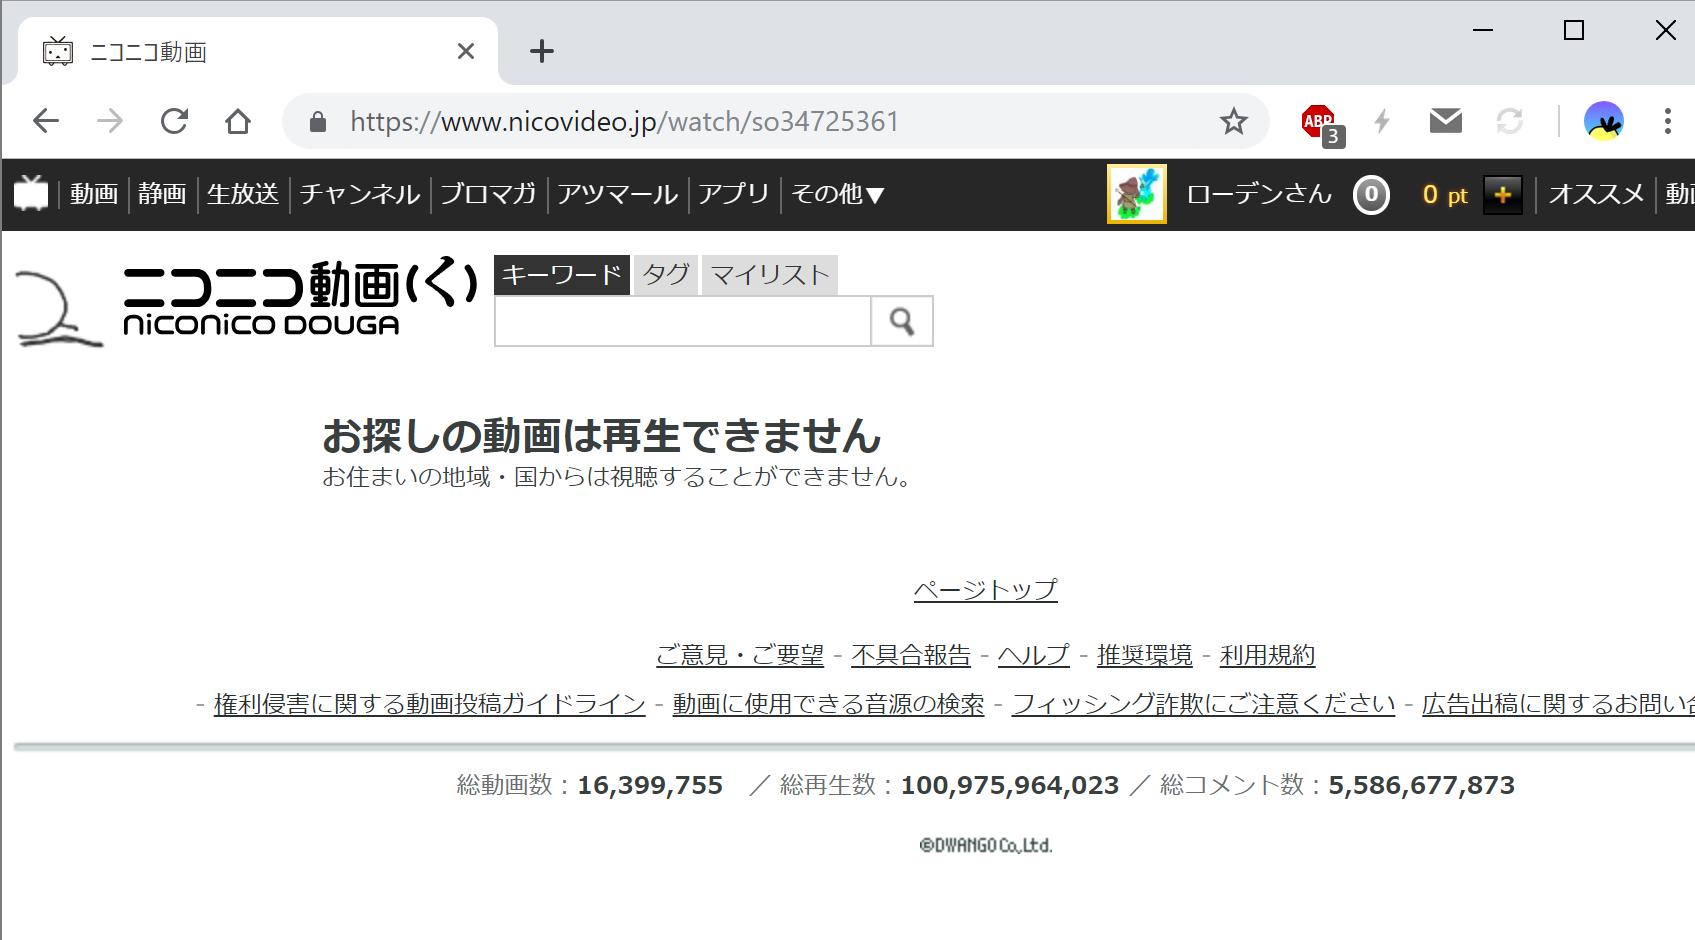
Task: Bookmark this page with the star icon
Action: 1234,122
